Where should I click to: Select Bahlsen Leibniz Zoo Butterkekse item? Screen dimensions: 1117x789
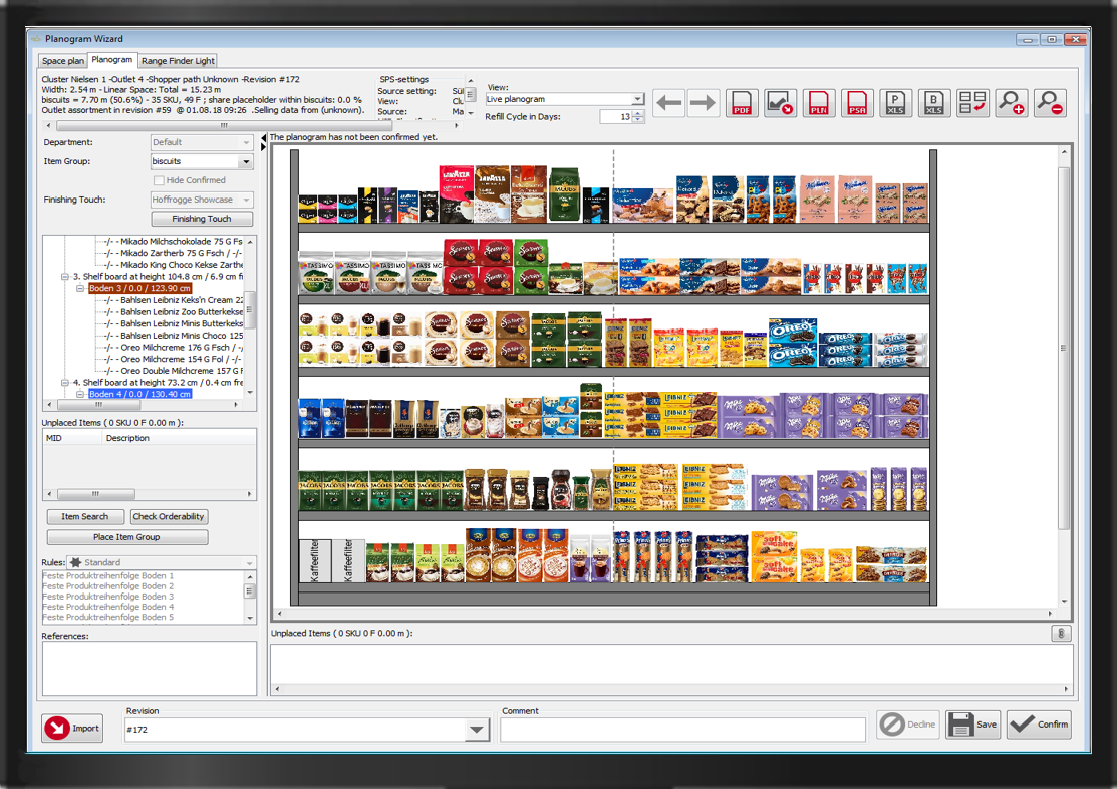coord(182,312)
